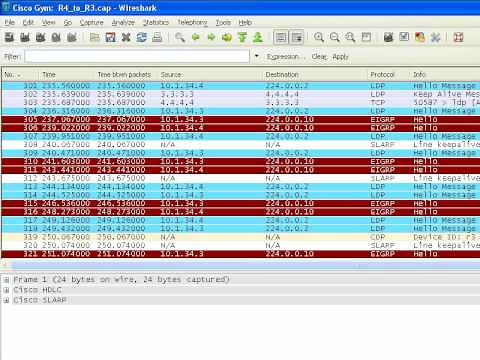480x360 pixels.
Task: Reload the capture file icon
Action: (142, 37)
